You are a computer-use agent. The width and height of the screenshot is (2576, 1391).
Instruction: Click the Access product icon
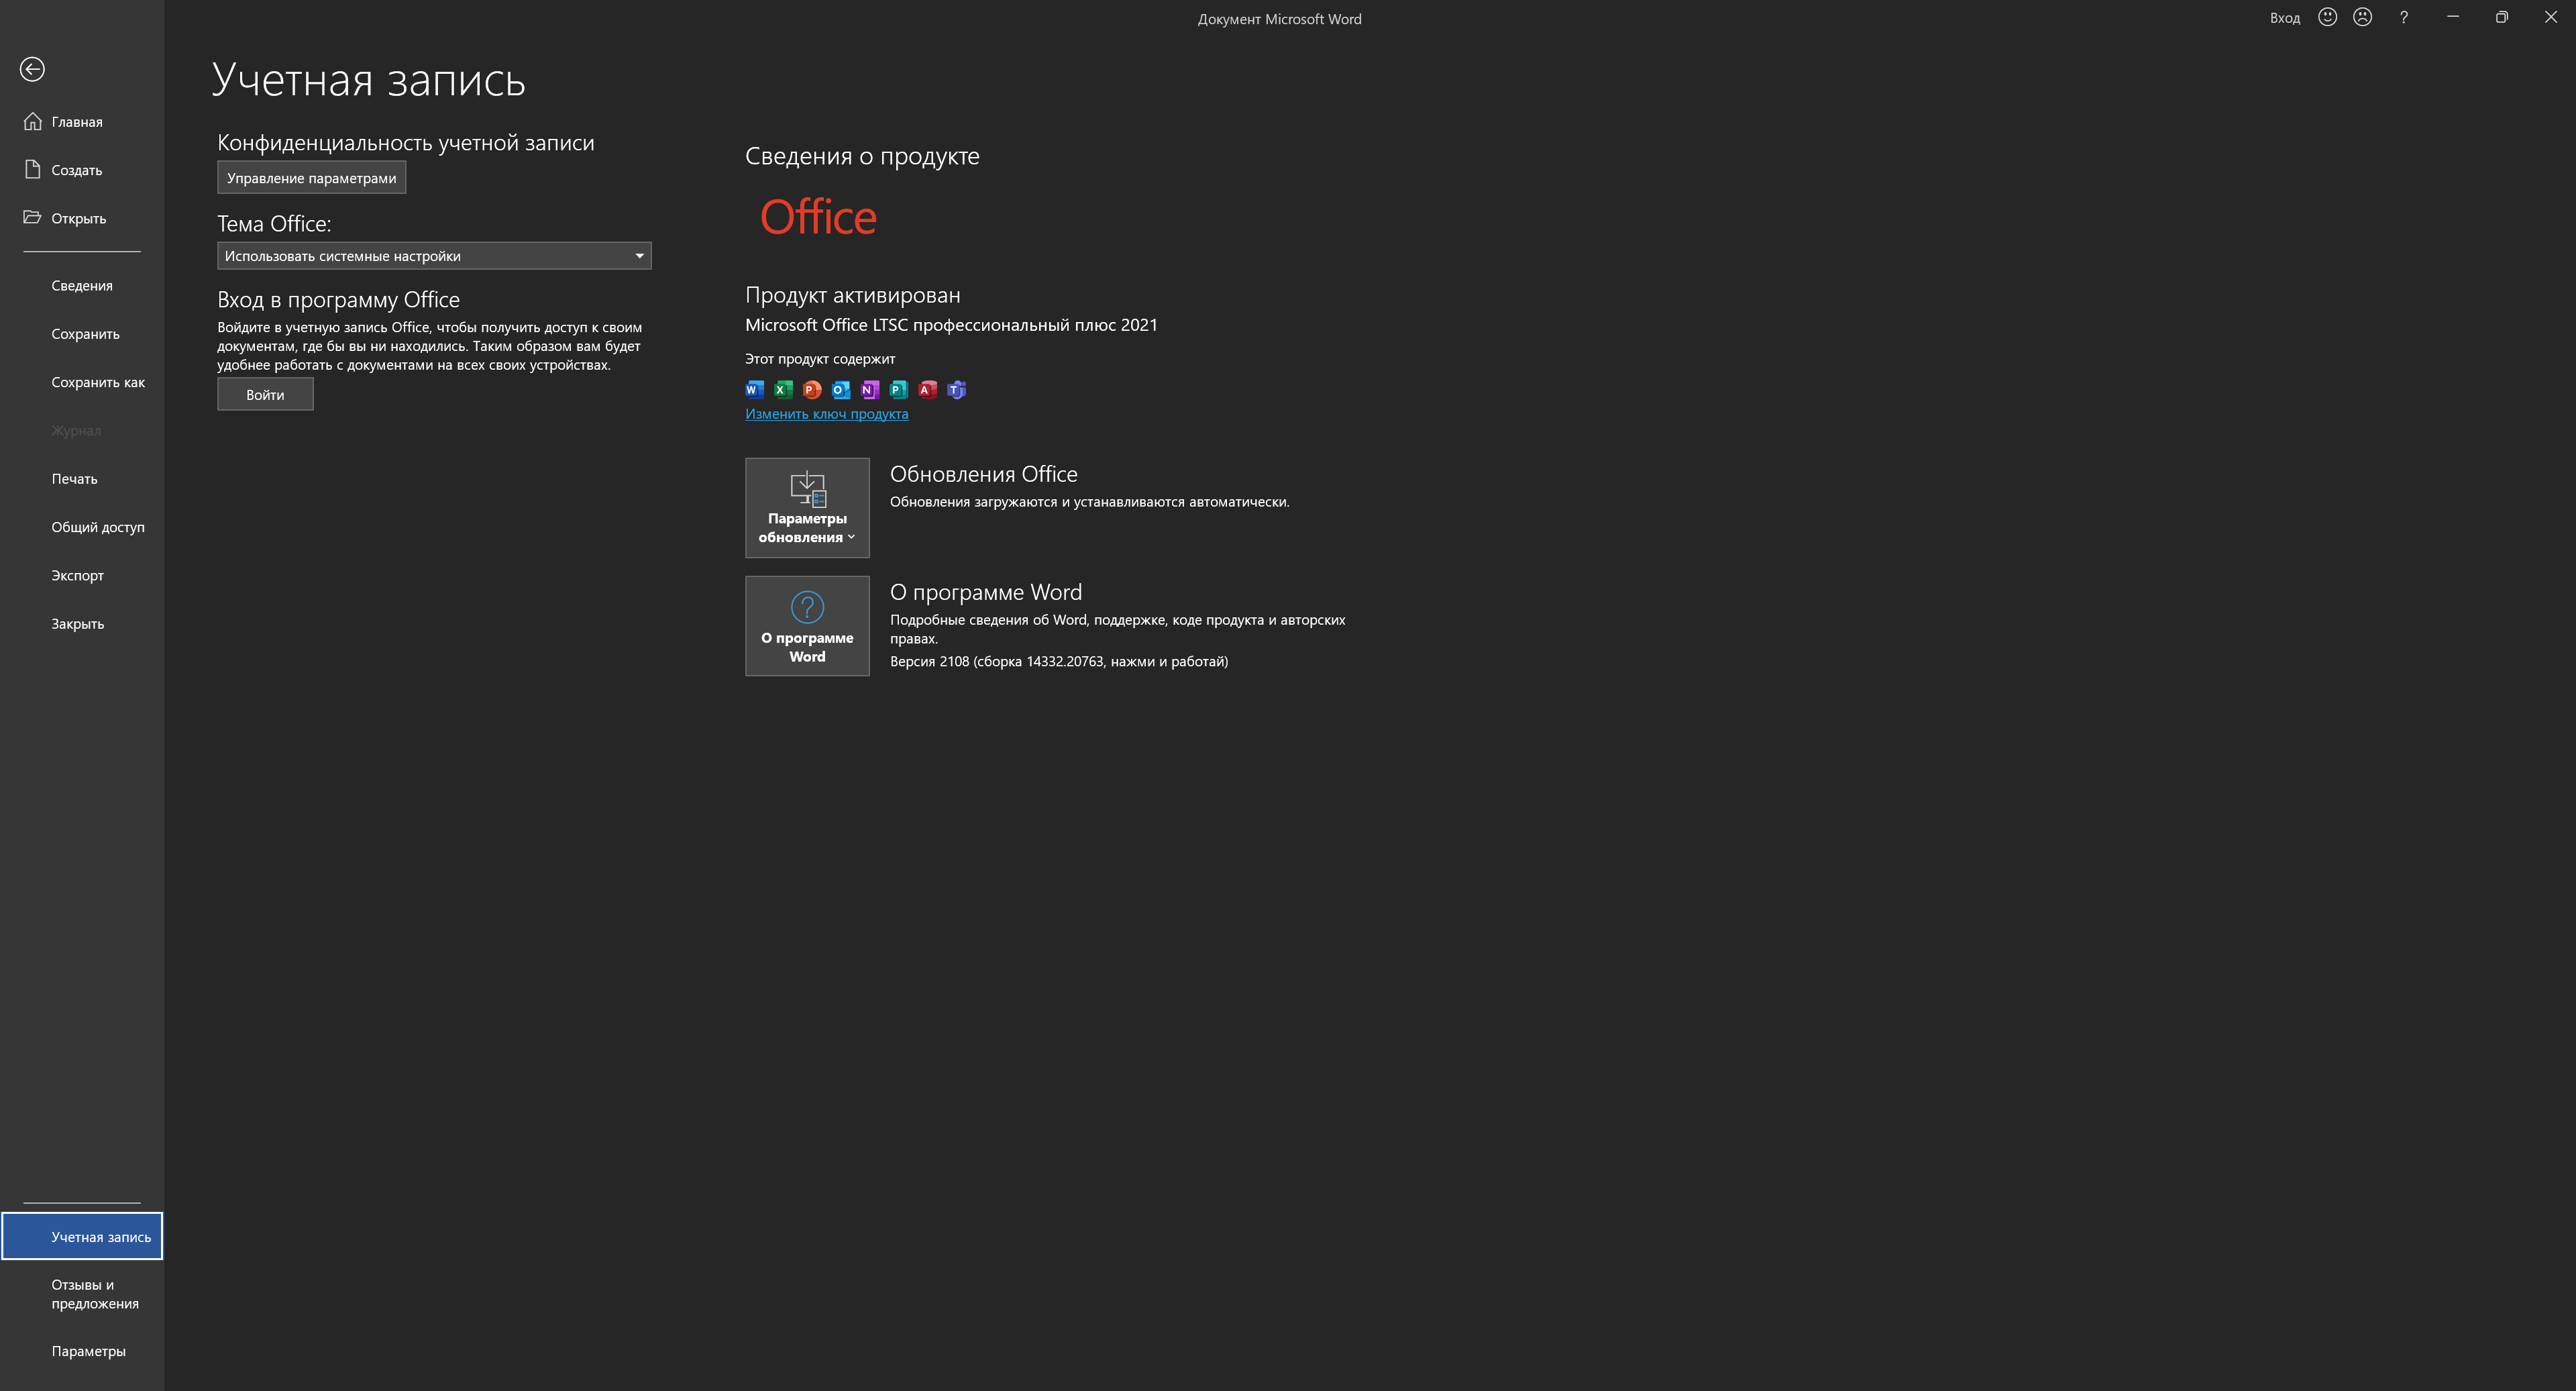(x=928, y=390)
